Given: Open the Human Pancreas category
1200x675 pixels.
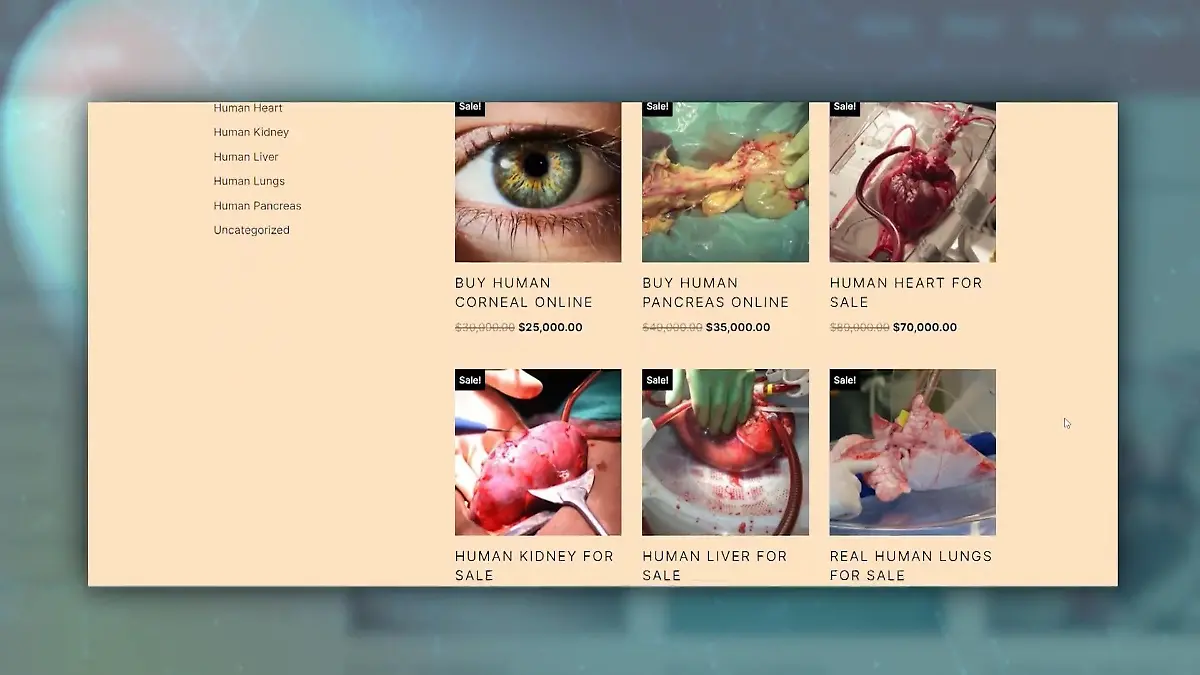Looking at the screenshot, I should tap(257, 206).
